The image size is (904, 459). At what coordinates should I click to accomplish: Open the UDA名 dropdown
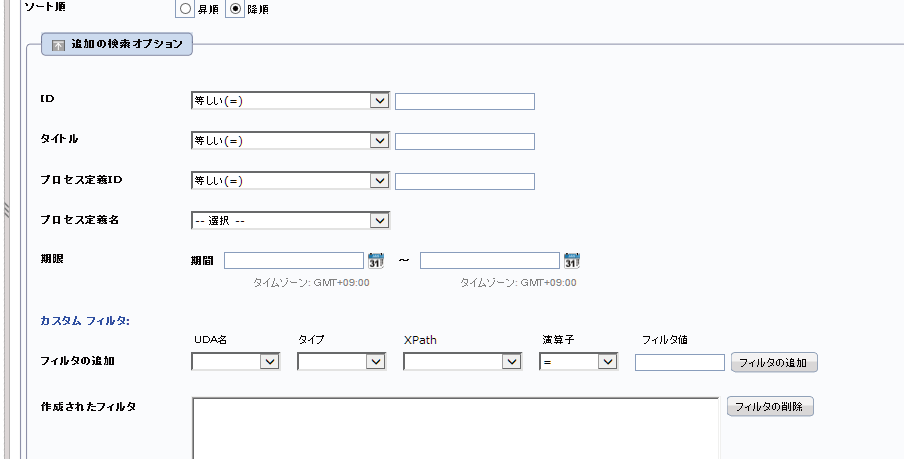coord(236,362)
